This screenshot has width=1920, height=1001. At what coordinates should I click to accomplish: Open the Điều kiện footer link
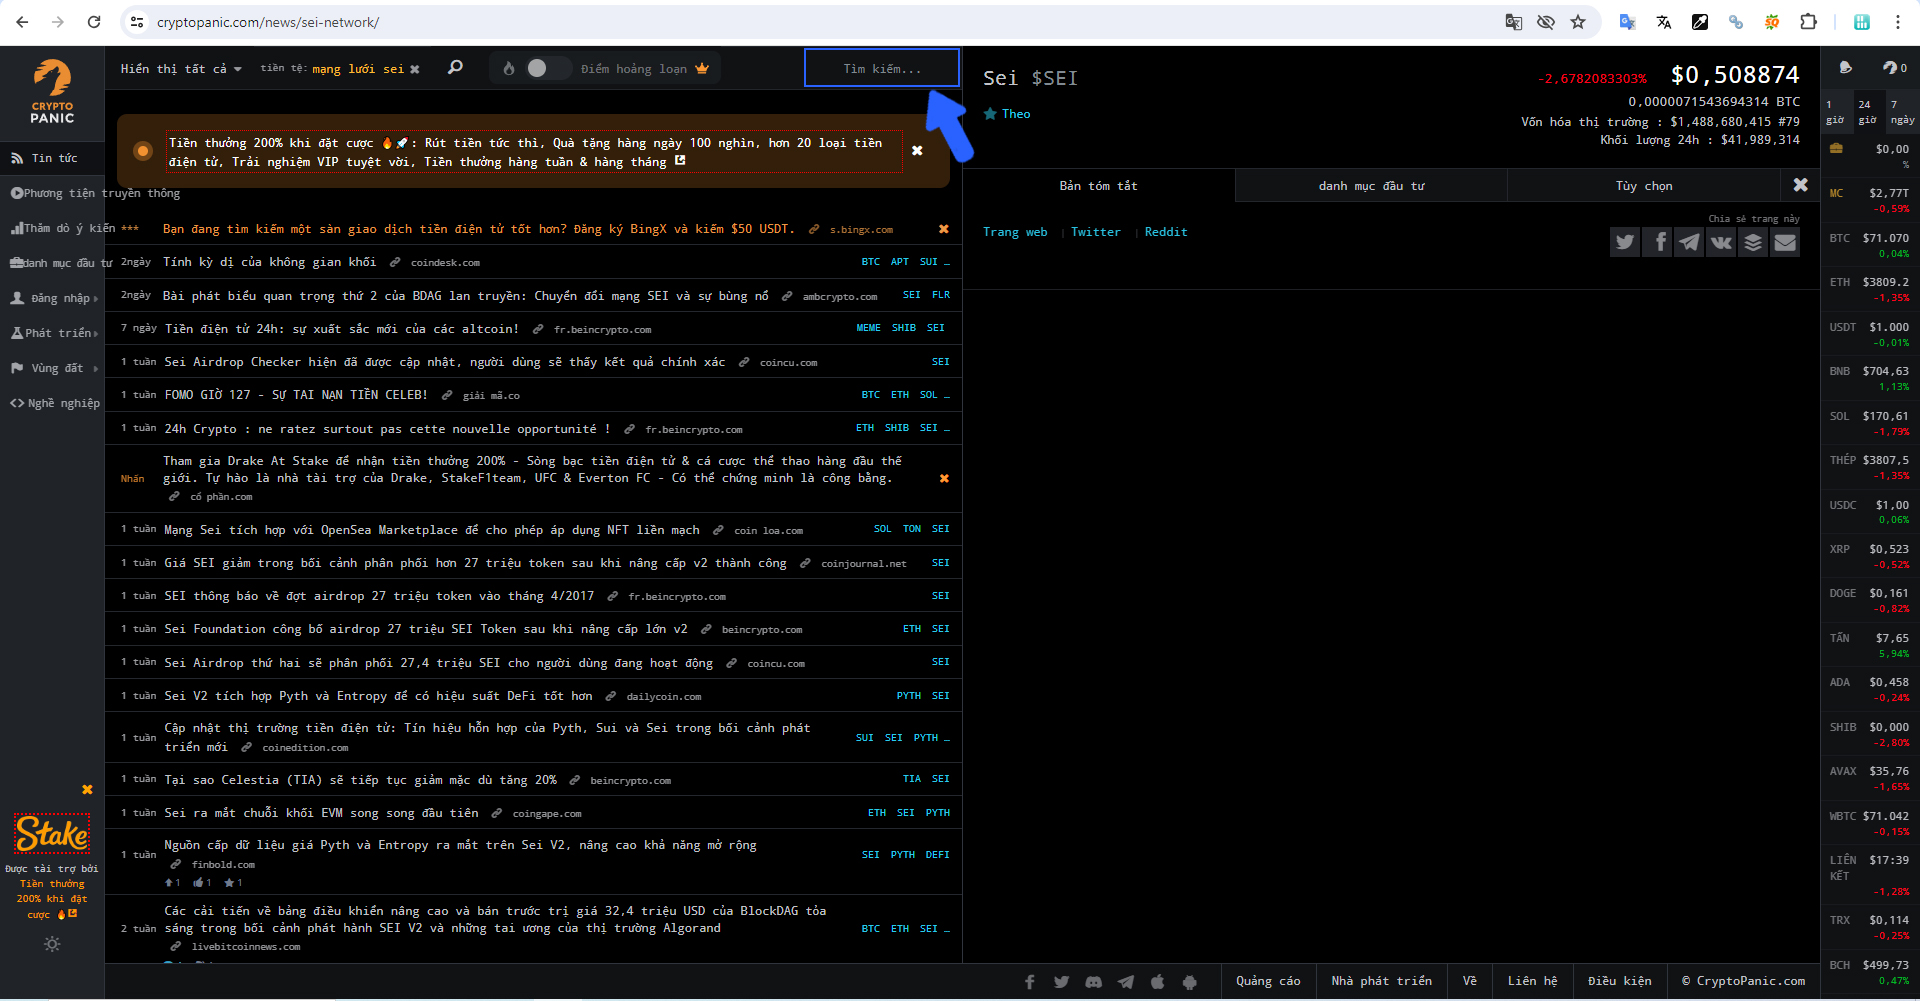tap(1620, 982)
